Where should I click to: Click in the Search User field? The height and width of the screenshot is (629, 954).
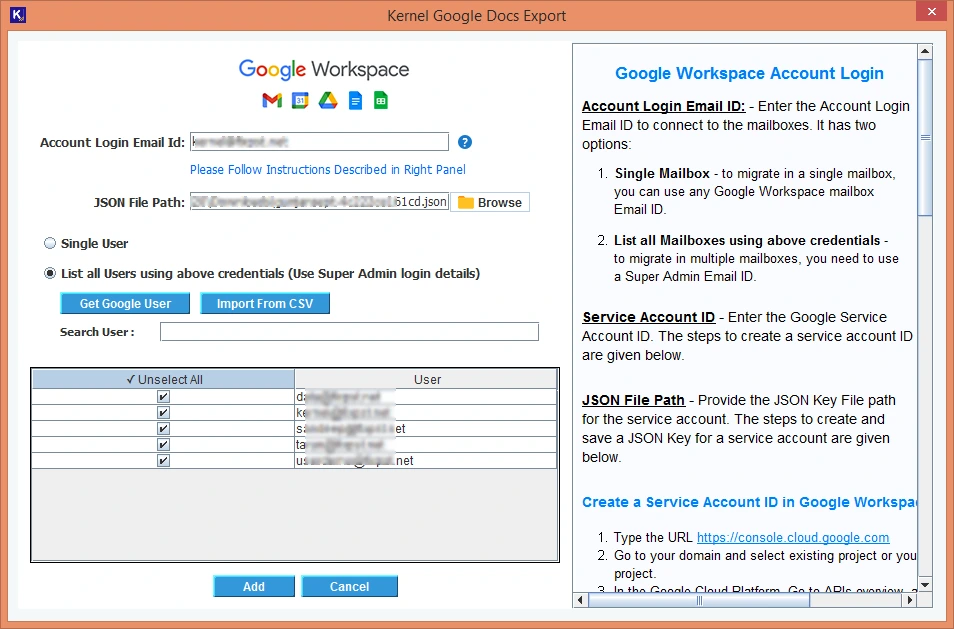pos(349,332)
